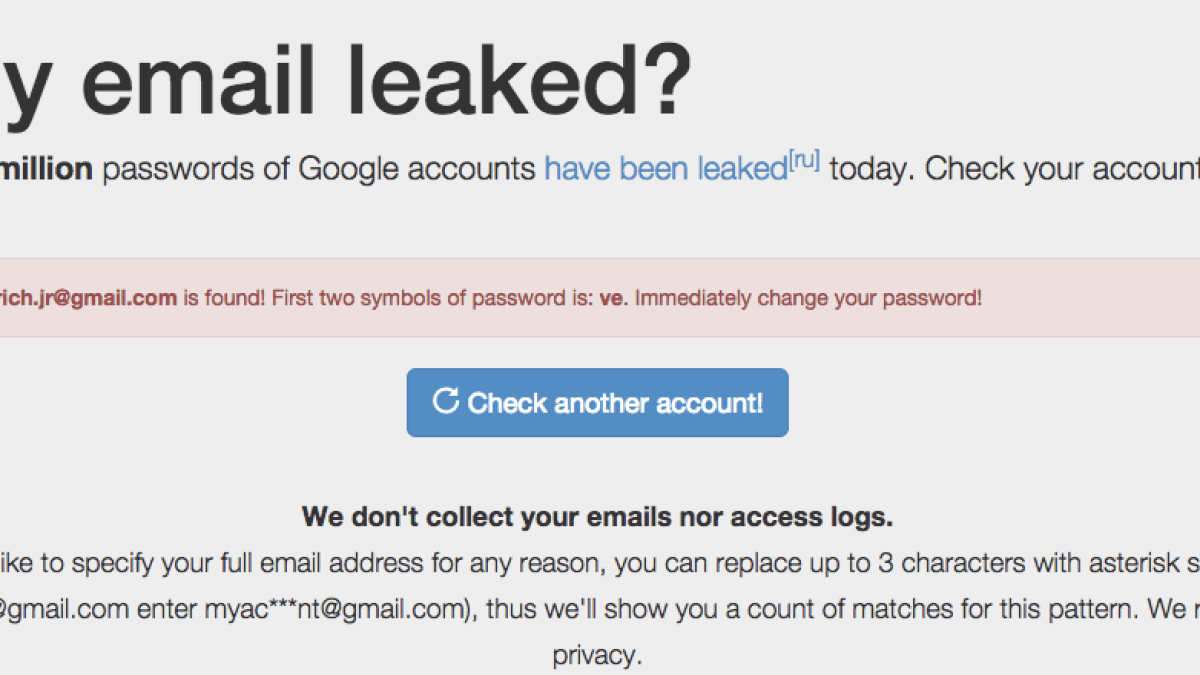Click "Immediately change your password!" warning text

coord(809,298)
